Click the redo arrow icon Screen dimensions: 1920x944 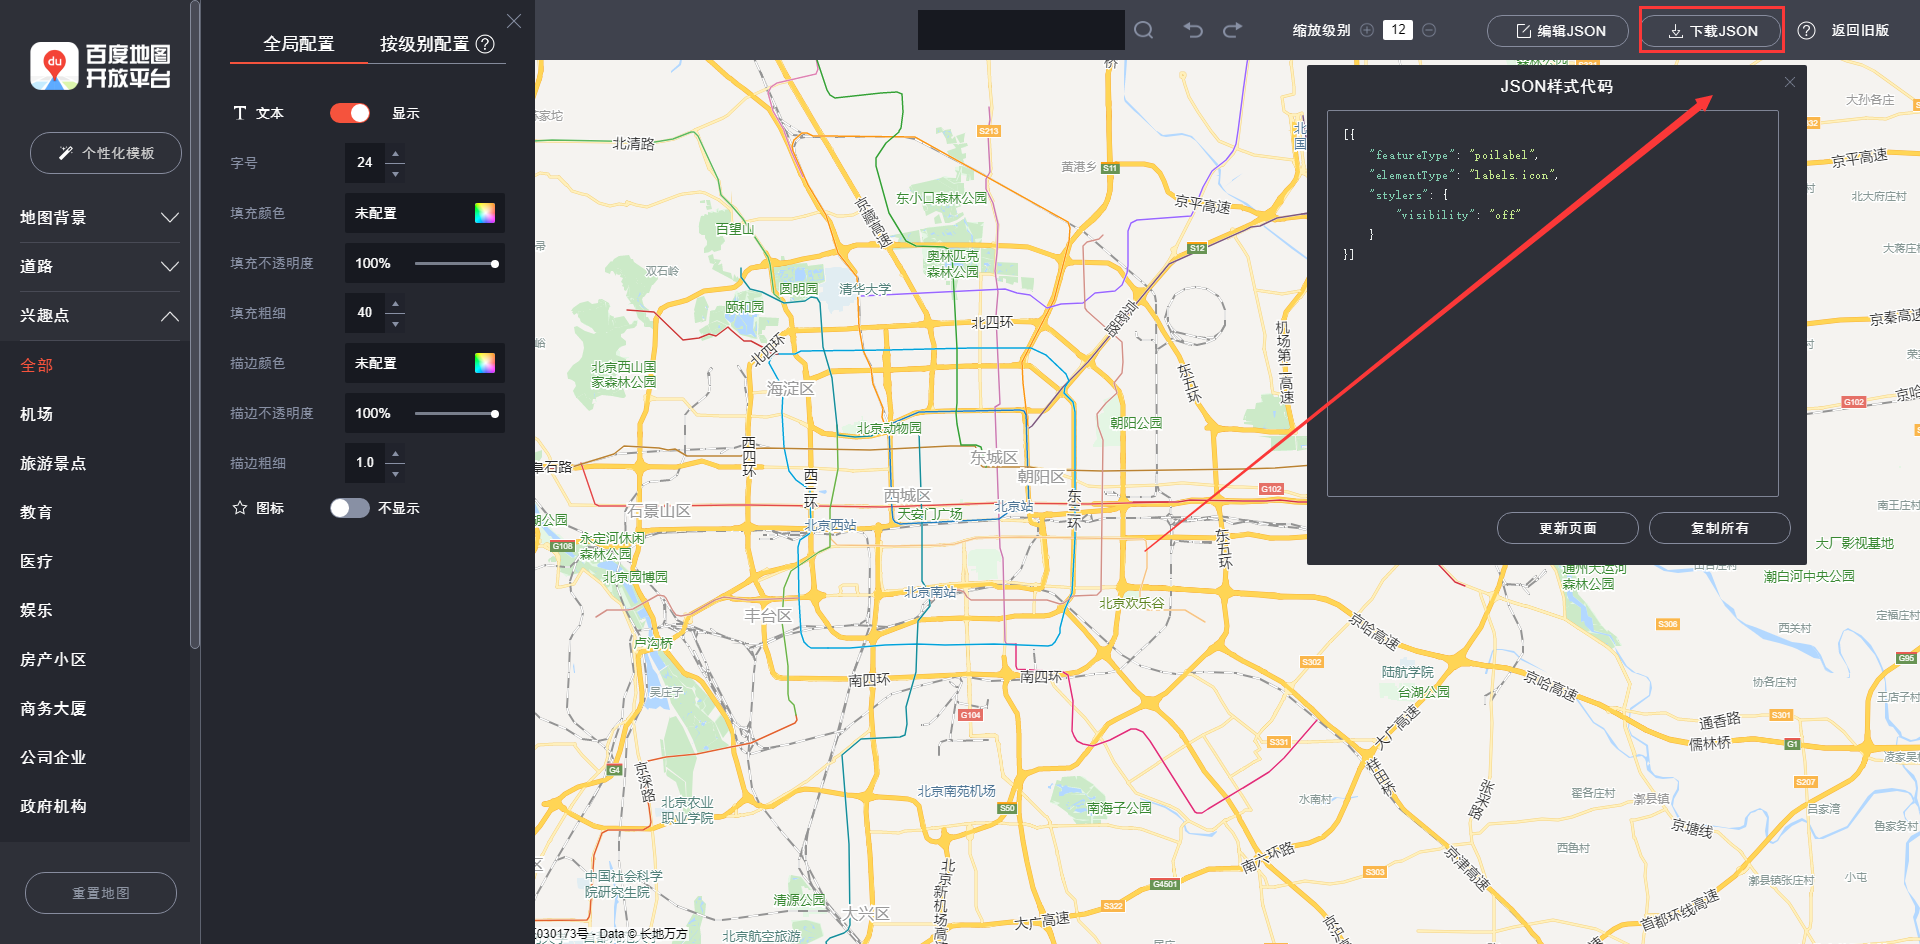click(x=1233, y=30)
